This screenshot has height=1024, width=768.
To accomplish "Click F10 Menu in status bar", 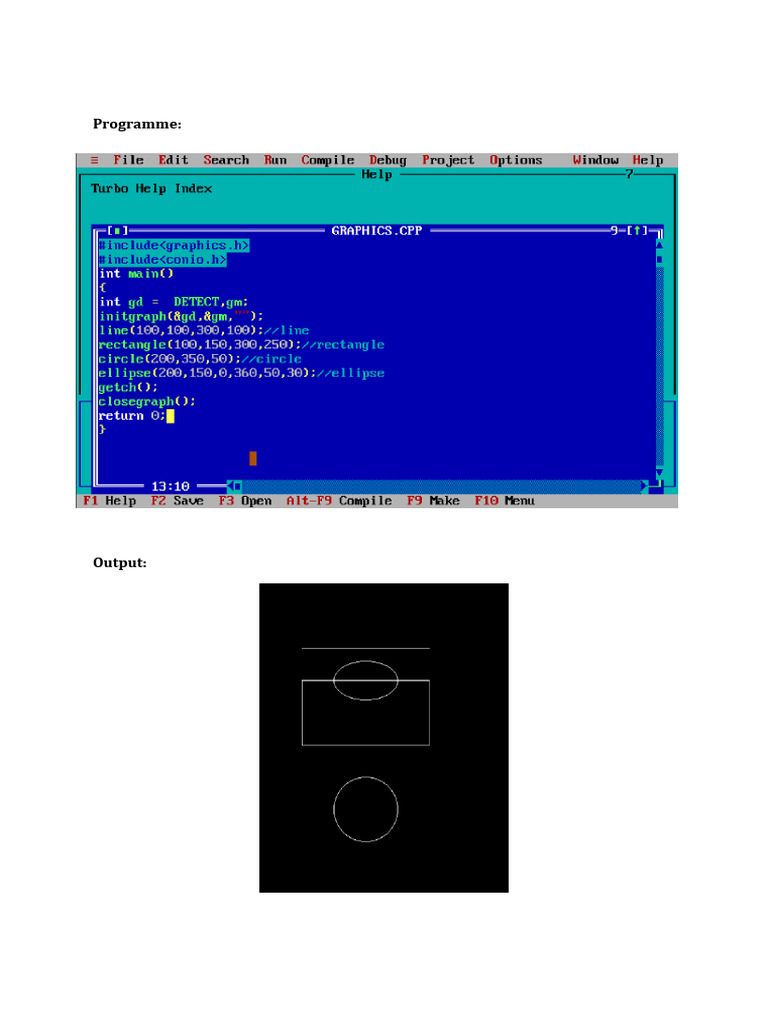I will pyautogui.click(x=504, y=501).
